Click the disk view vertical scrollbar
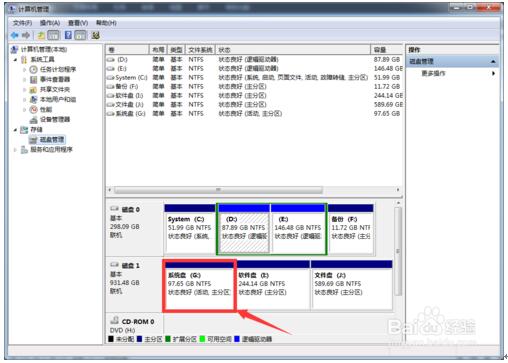The height and width of the screenshot is (363, 508). coord(398,251)
